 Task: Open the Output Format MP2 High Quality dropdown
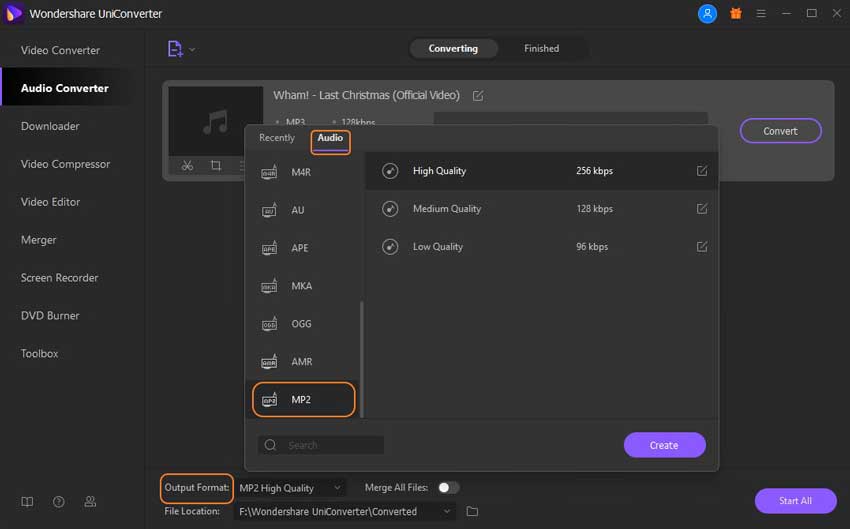tap(291, 488)
